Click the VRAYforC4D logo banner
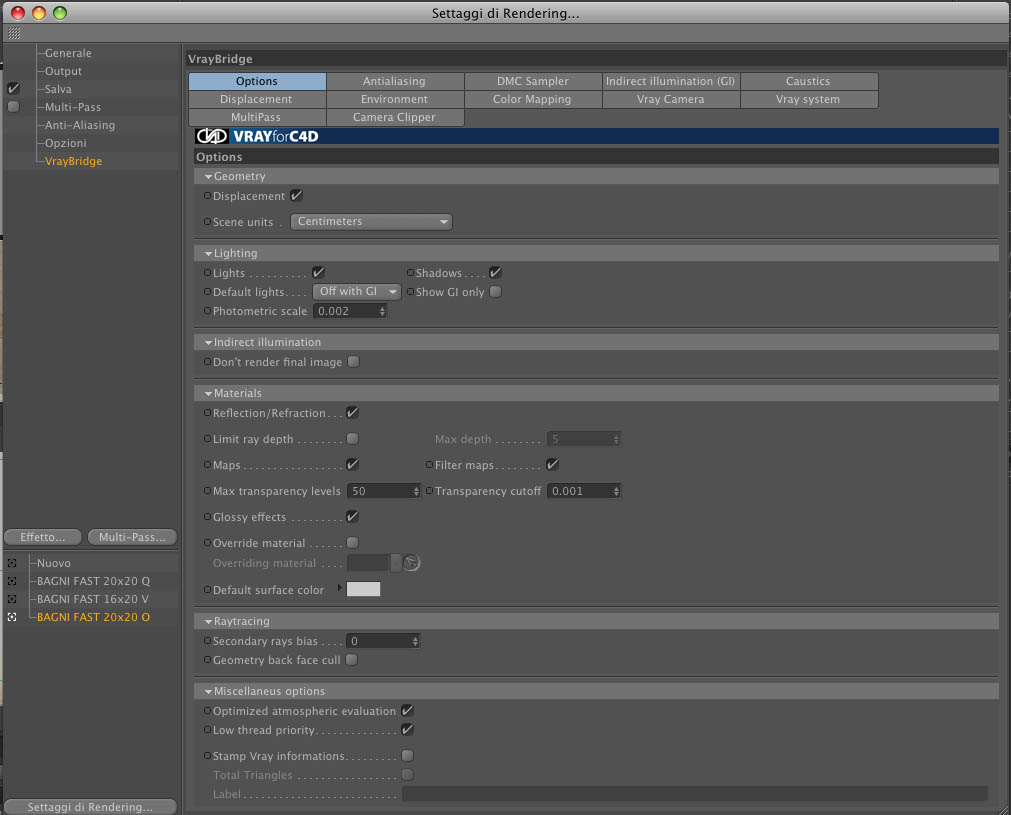The height and width of the screenshot is (815, 1011). click(596, 136)
